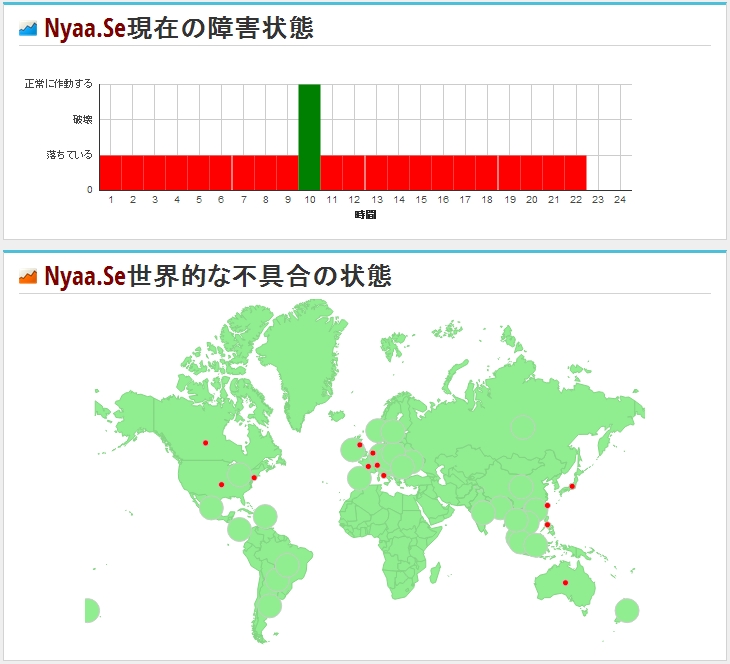Click the green bar at hour 10
Image resolution: width=730 pixels, height=664 pixels.
(309, 137)
